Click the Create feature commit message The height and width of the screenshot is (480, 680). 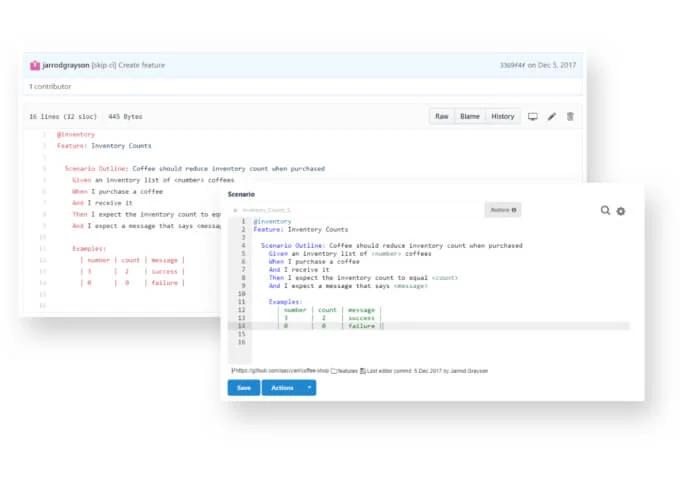(x=142, y=65)
